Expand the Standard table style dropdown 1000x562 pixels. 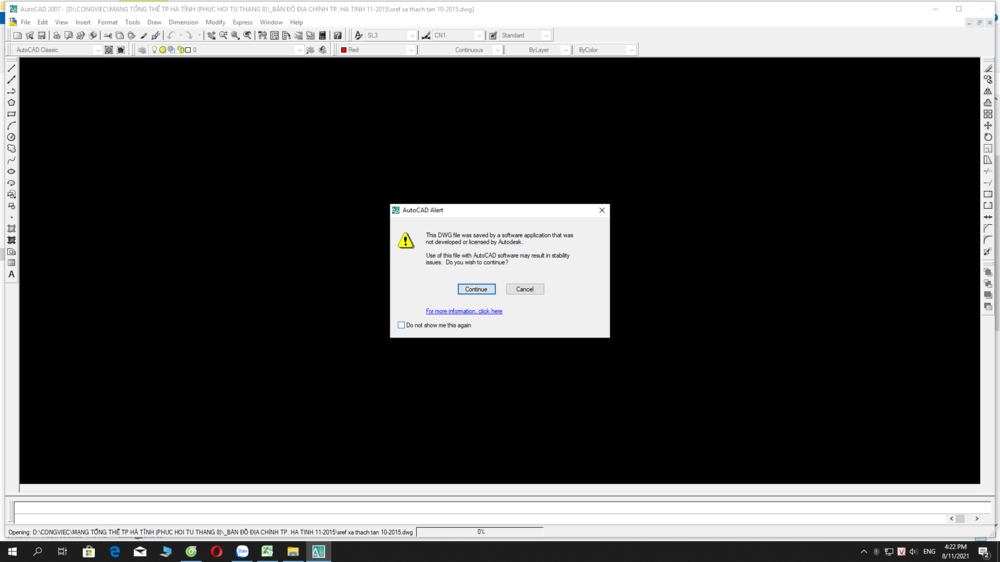pos(546,36)
